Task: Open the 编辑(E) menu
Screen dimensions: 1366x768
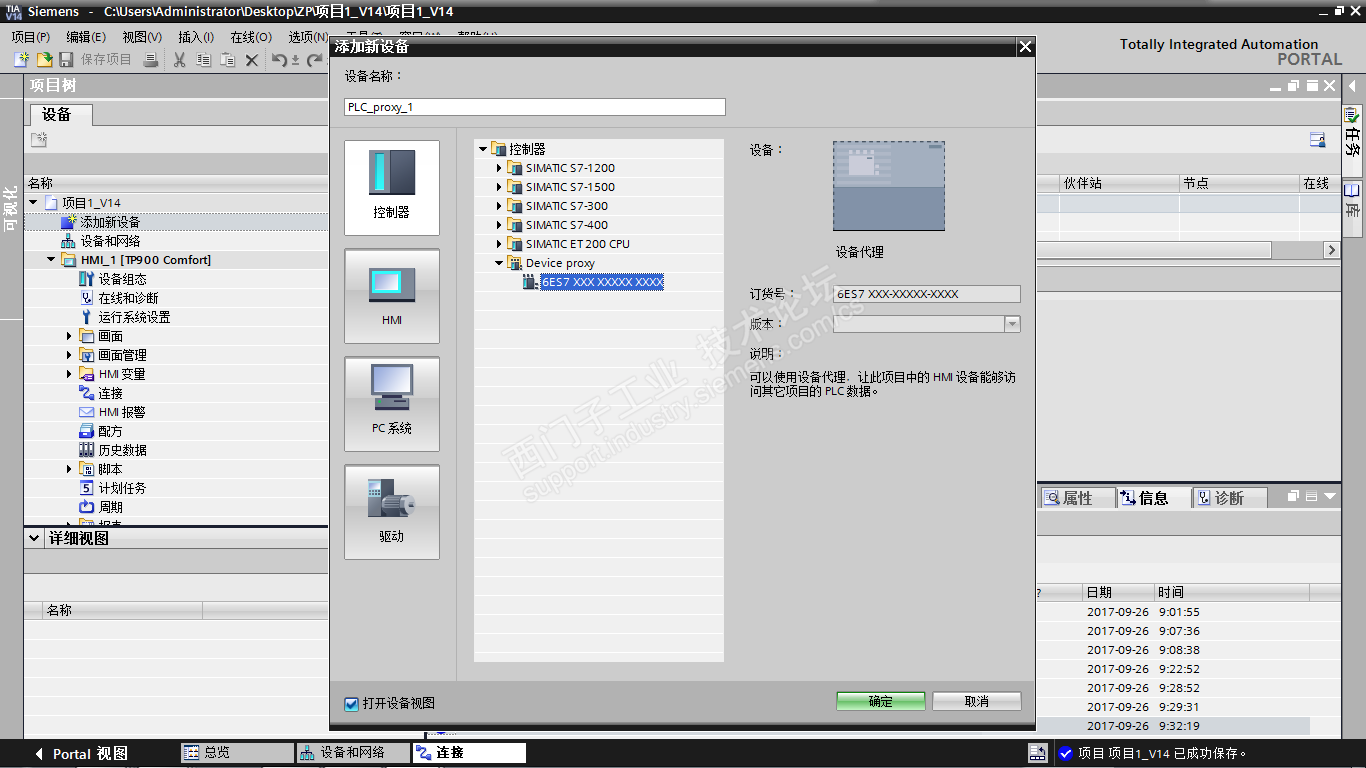Action: (x=86, y=37)
